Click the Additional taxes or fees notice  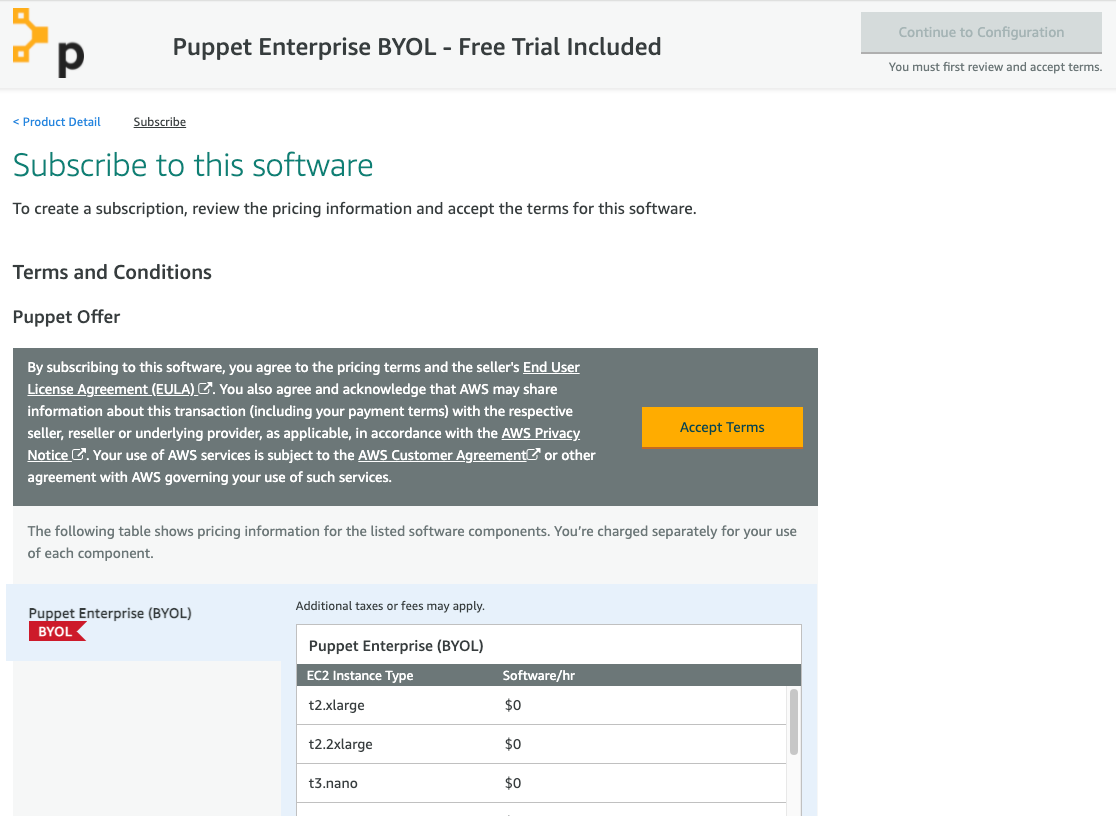pyautogui.click(x=390, y=606)
